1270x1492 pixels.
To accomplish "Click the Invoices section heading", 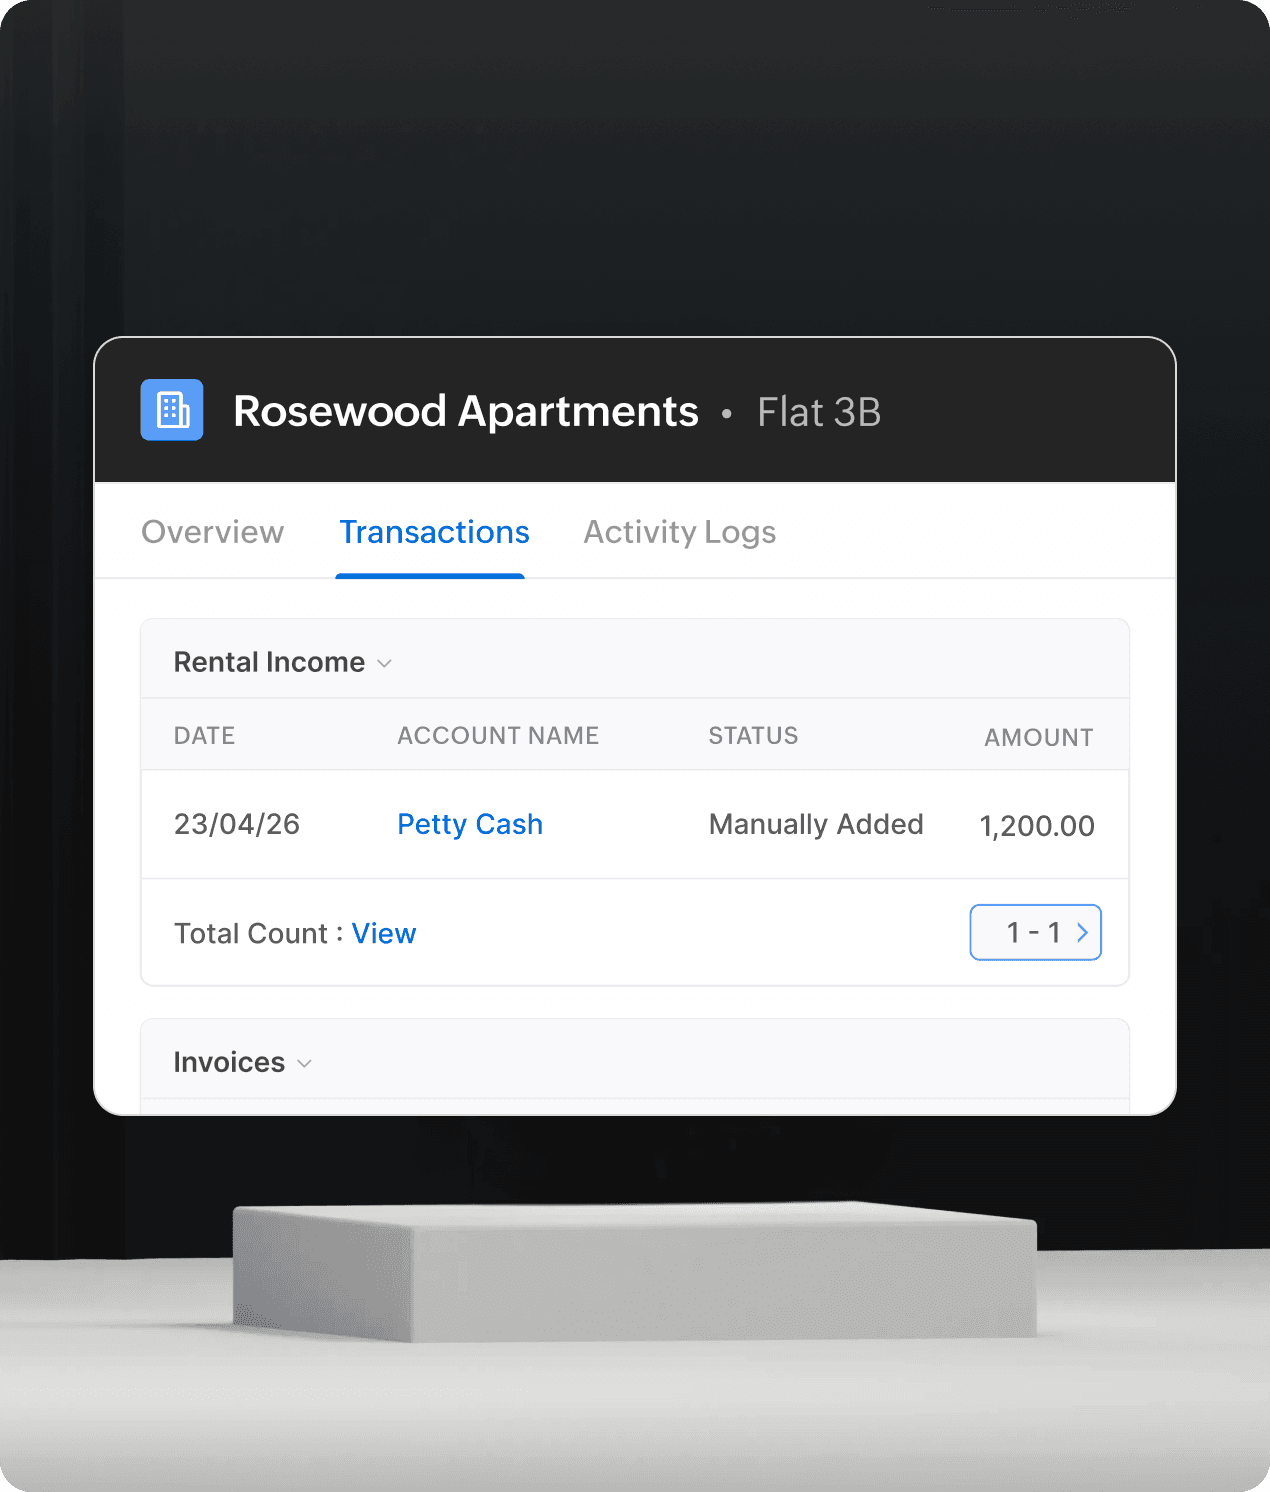I will click(x=229, y=1062).
